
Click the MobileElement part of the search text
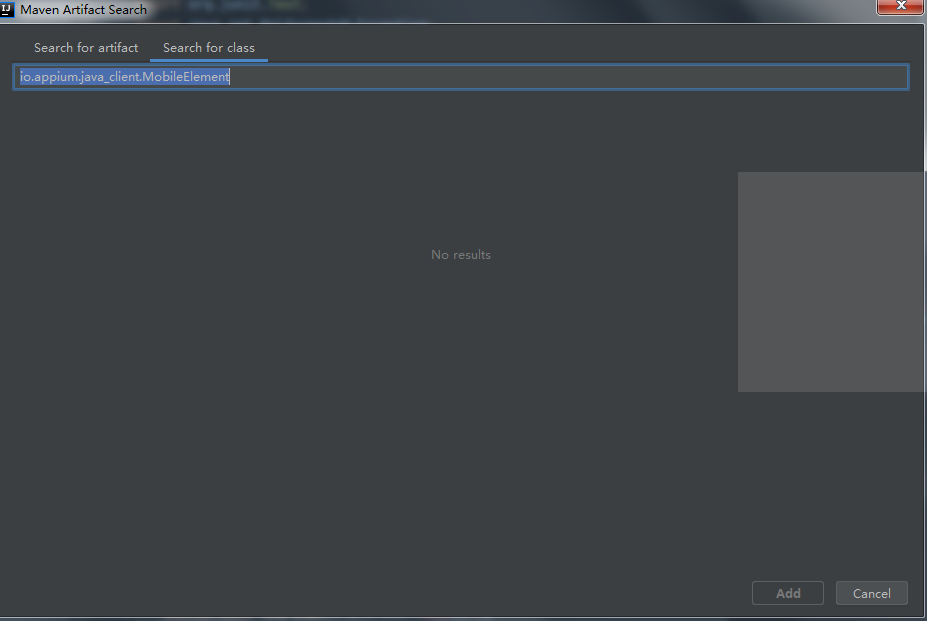point(186,77)
